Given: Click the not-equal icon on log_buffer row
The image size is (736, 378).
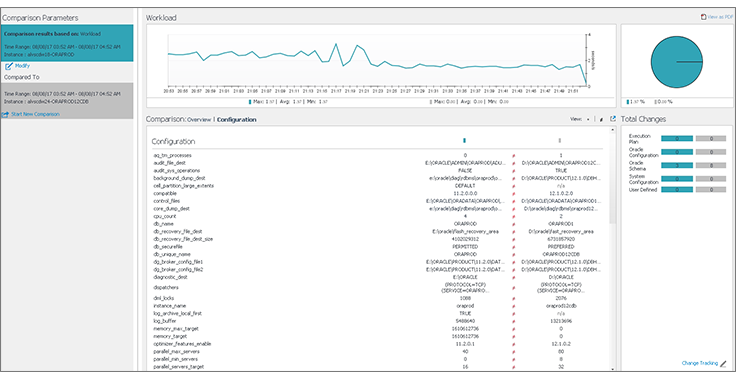Looking at the screenshot, I should pyautogui.click(x=513, y=321).
